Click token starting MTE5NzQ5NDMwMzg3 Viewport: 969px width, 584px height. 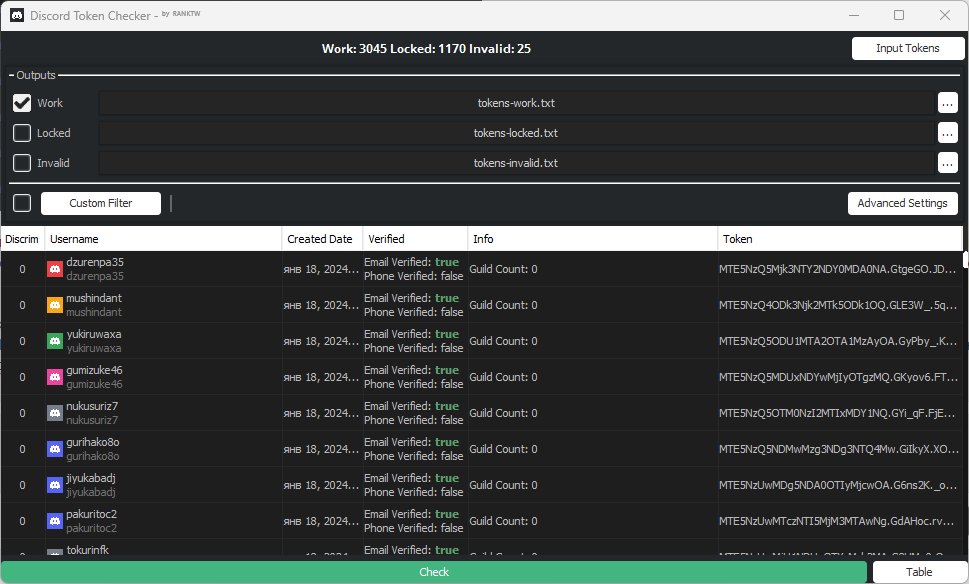click(x=837, y=449)
